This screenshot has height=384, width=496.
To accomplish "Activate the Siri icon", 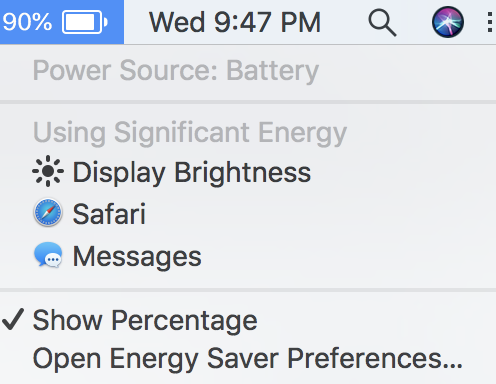I will click(x=448, y=22).
